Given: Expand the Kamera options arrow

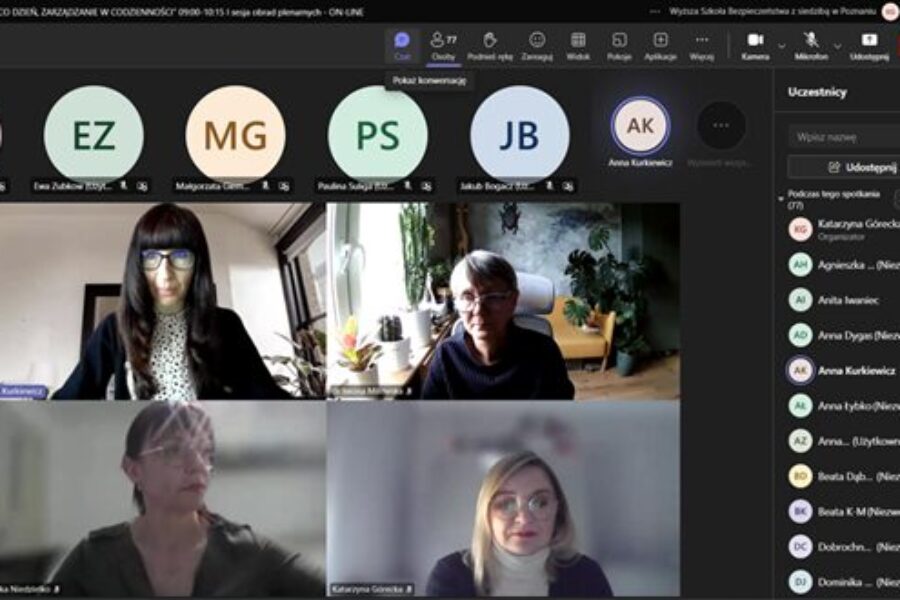Looking at the screenshot, I should 782,46.
